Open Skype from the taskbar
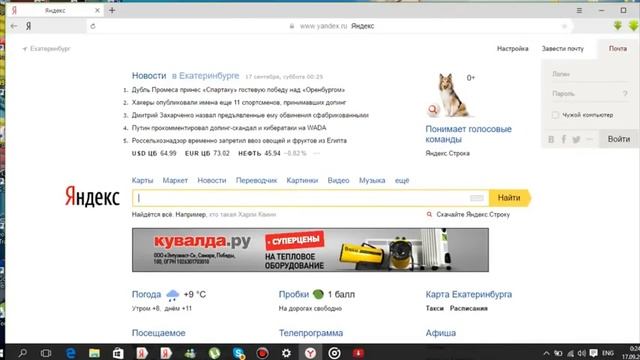The image size is (640, 360). 238,353
